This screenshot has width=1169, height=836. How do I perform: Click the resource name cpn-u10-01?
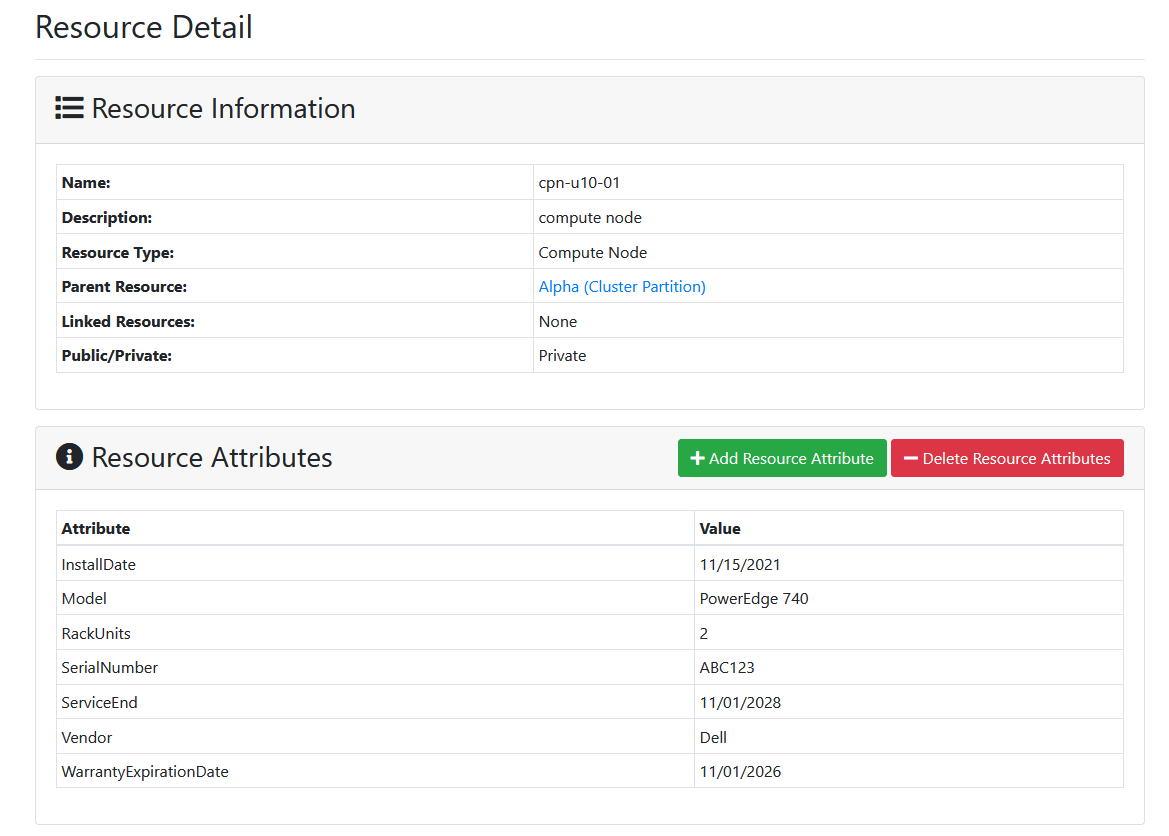point(579,183)
